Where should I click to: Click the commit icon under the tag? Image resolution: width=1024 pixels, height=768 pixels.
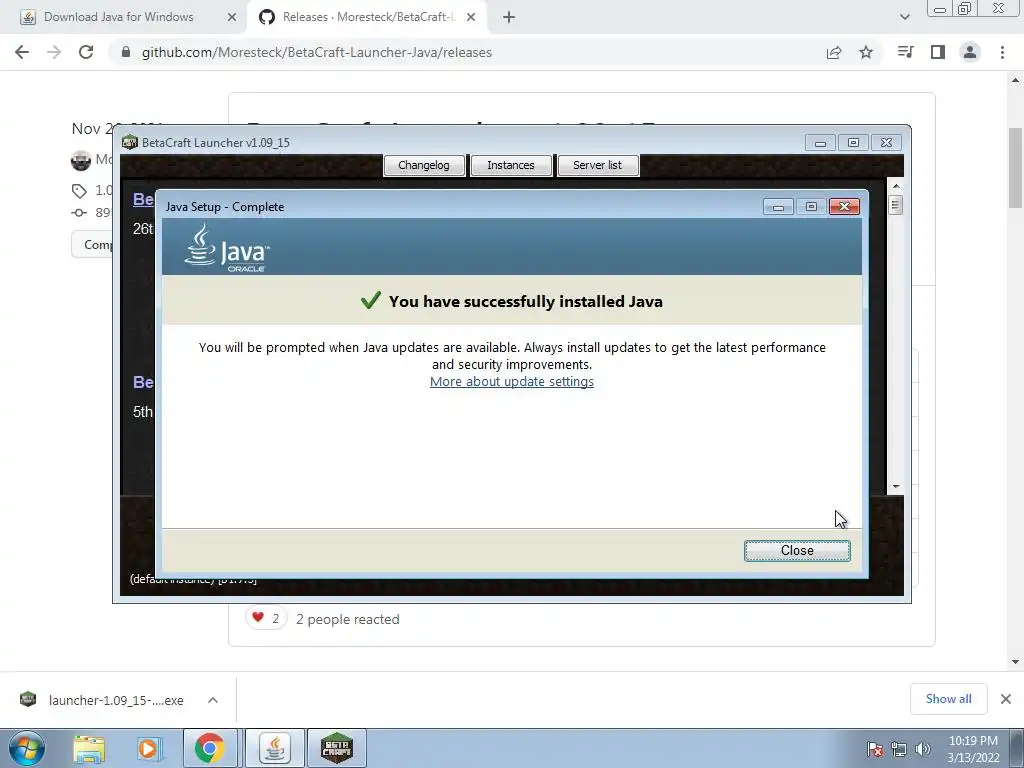[x=79, y=212]
